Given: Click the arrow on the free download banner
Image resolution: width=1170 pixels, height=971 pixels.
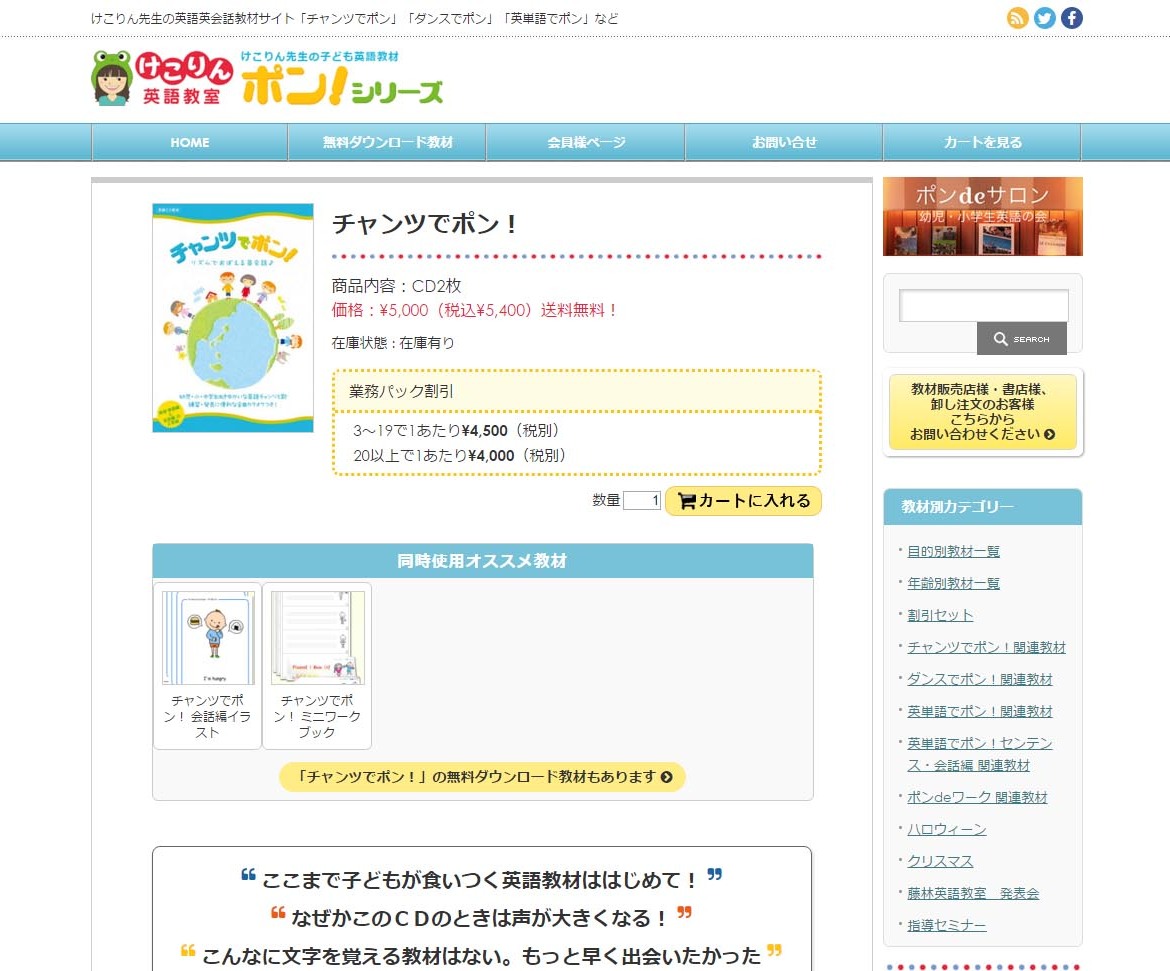Looking at the screenshot, I should click(665, 776).
